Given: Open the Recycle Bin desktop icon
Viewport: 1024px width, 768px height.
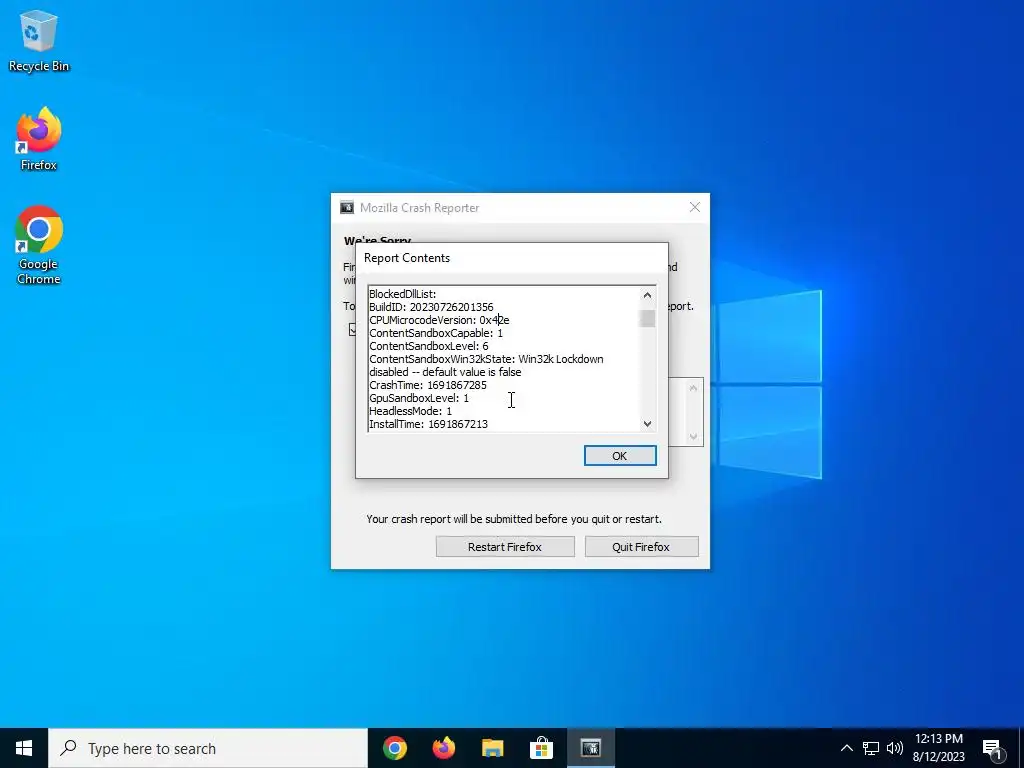Looking at the screenshot, I should tap(39, 40).
